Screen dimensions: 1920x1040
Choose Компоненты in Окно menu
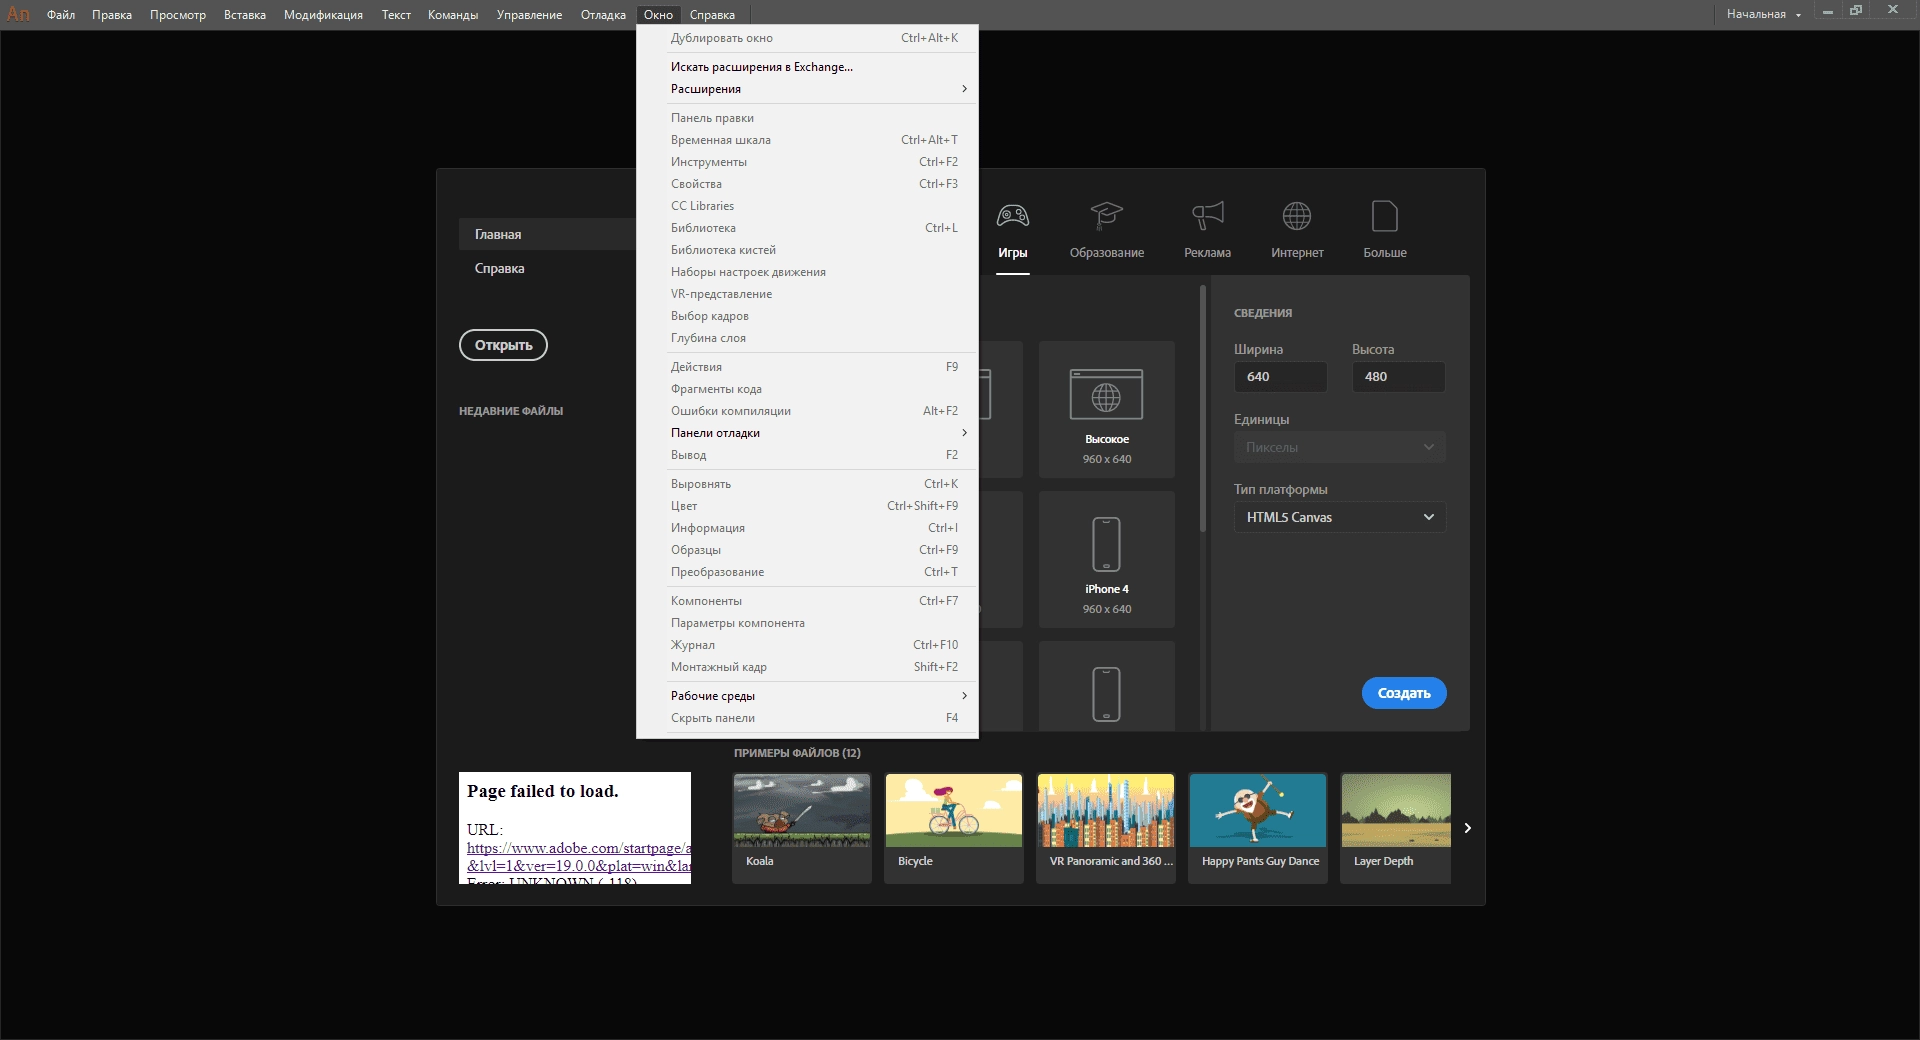807,601
